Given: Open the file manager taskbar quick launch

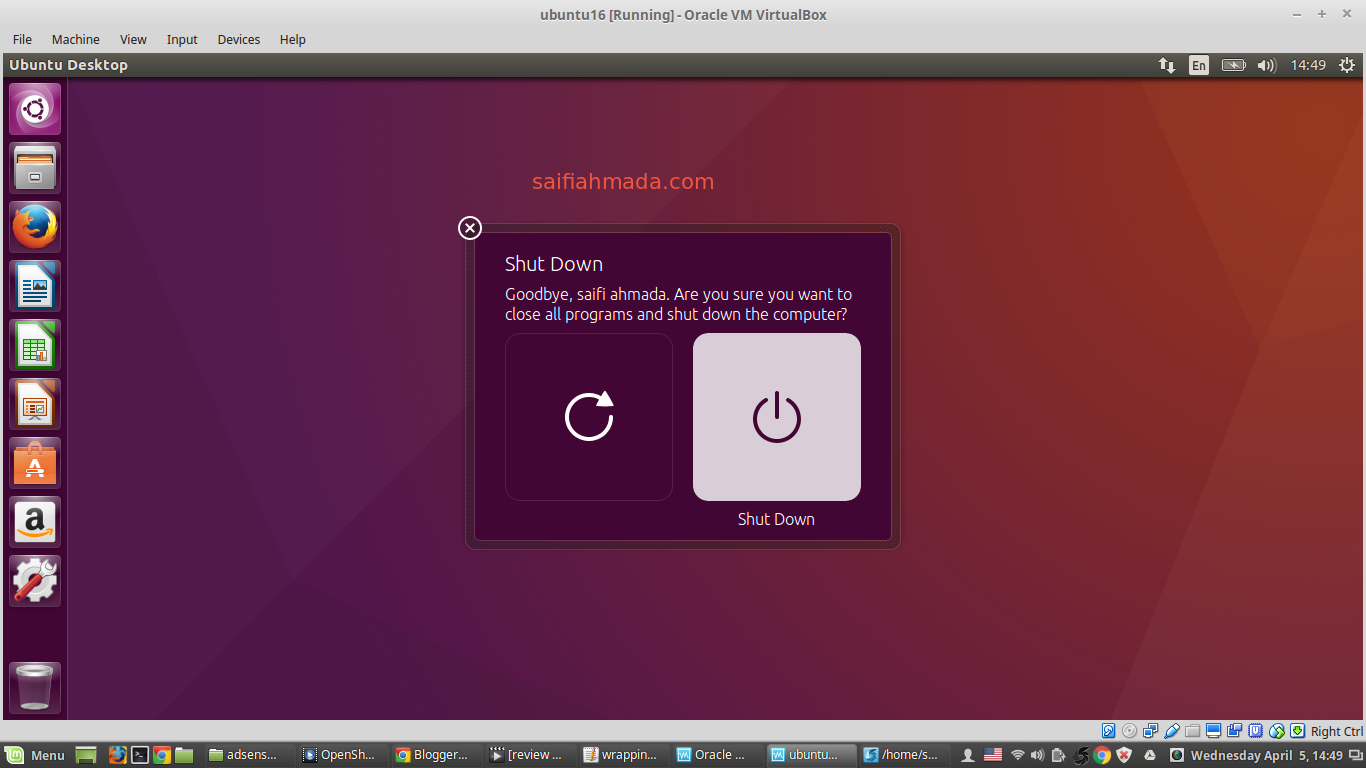Looking at the screenshot, I should [x=184, y=755].
